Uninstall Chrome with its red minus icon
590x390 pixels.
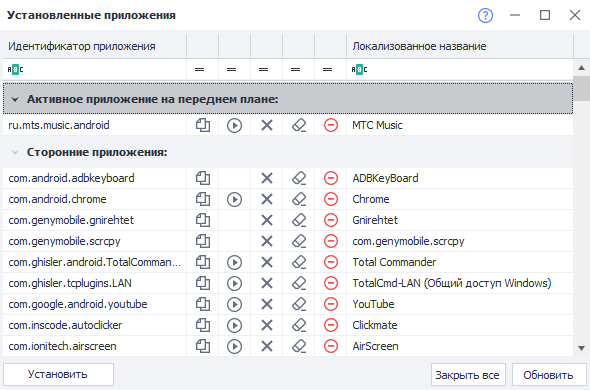tap(331, 199)
